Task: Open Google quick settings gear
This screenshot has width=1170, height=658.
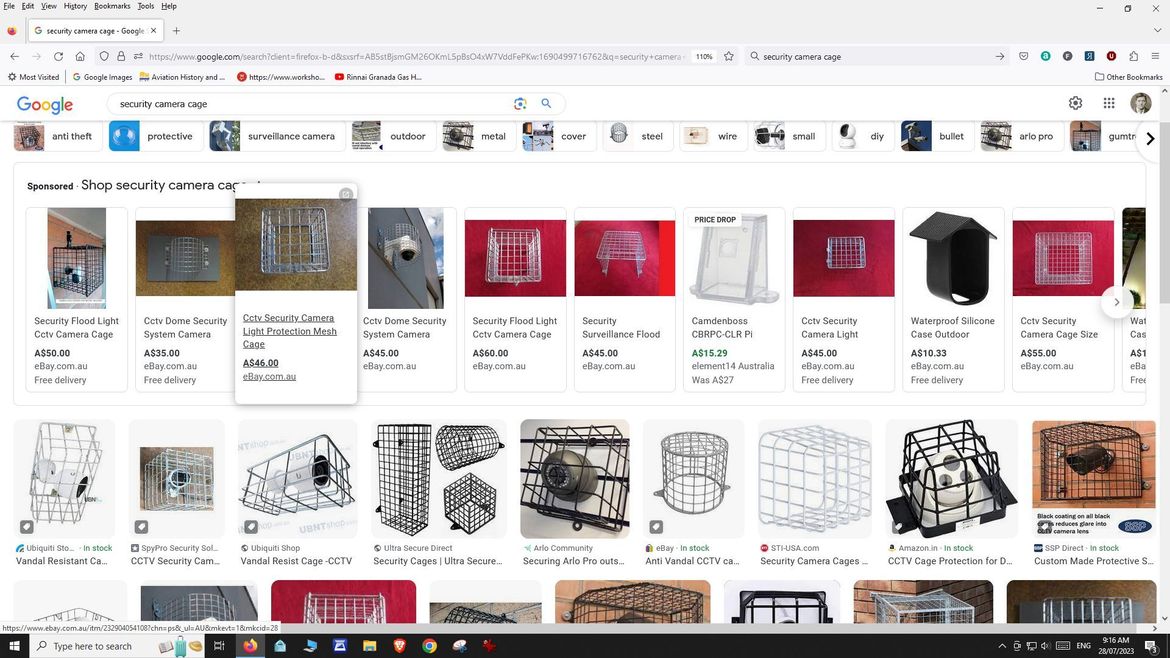Action: (x=1075, y=103)
